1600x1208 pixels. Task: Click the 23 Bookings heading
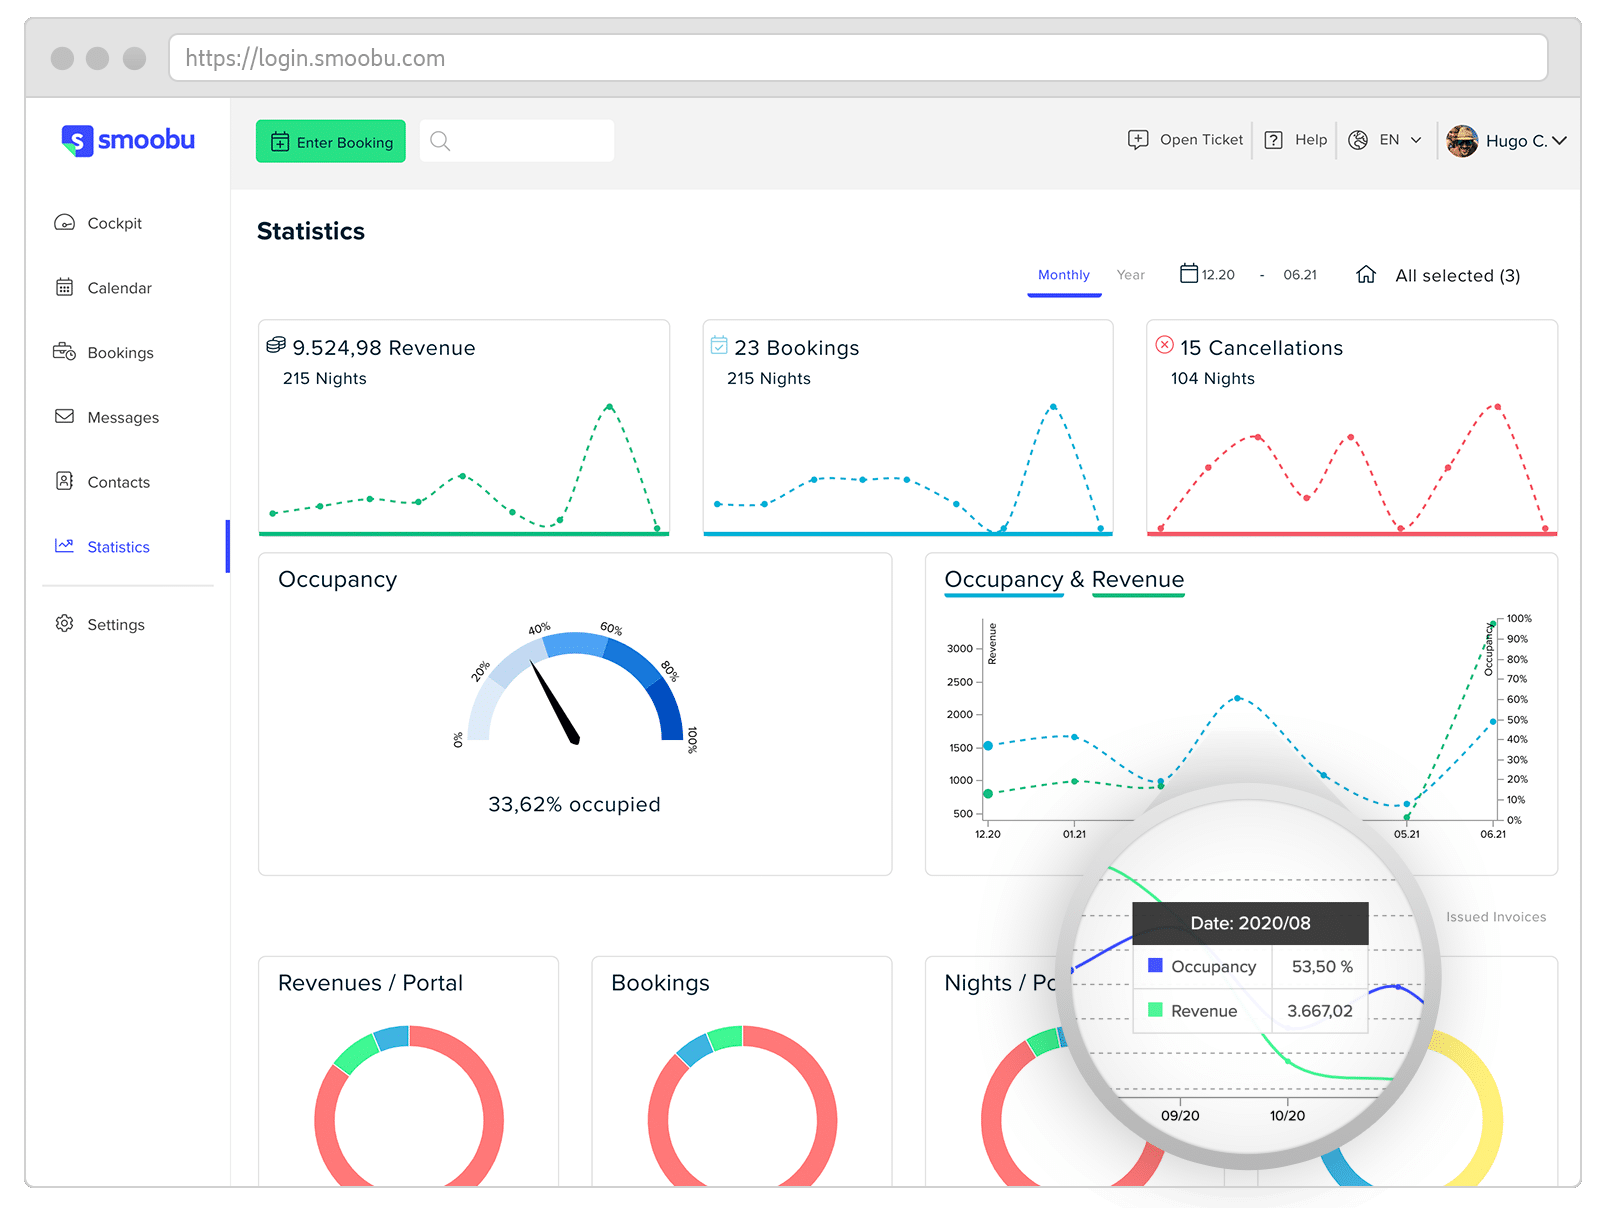[796, 348]
